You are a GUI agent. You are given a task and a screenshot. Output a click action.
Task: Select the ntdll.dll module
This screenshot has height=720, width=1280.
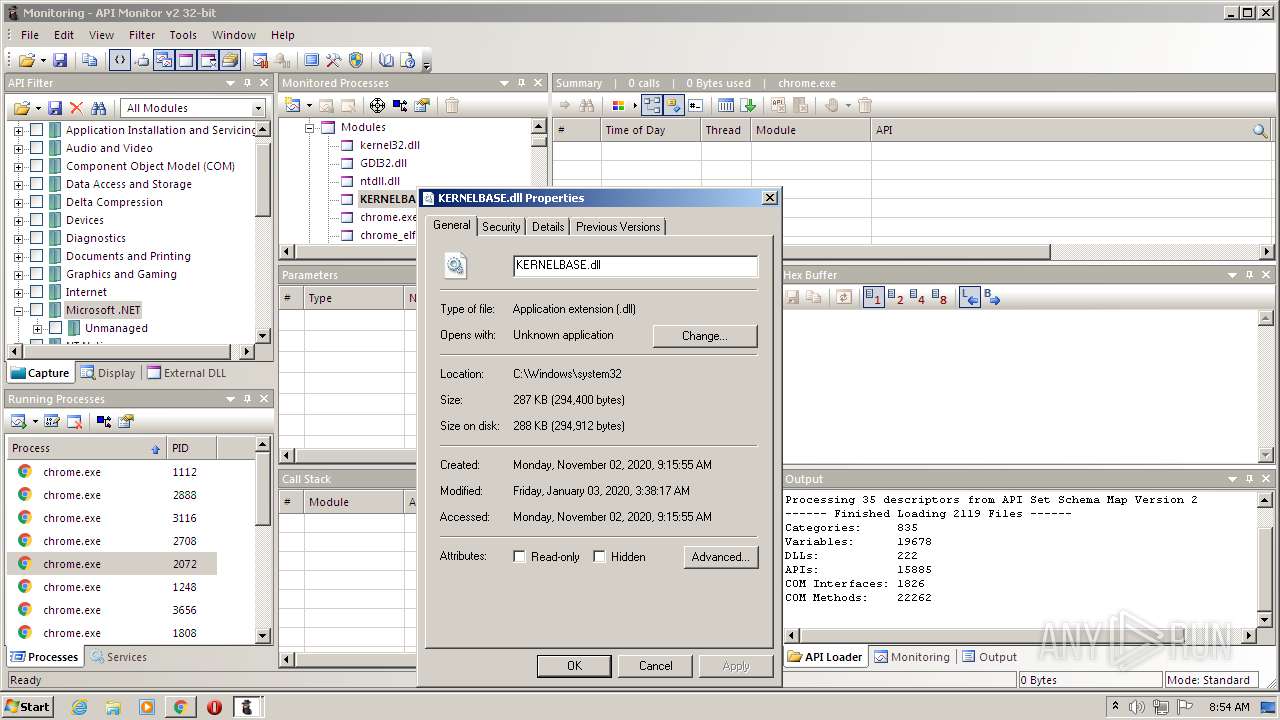coord(380,181)
